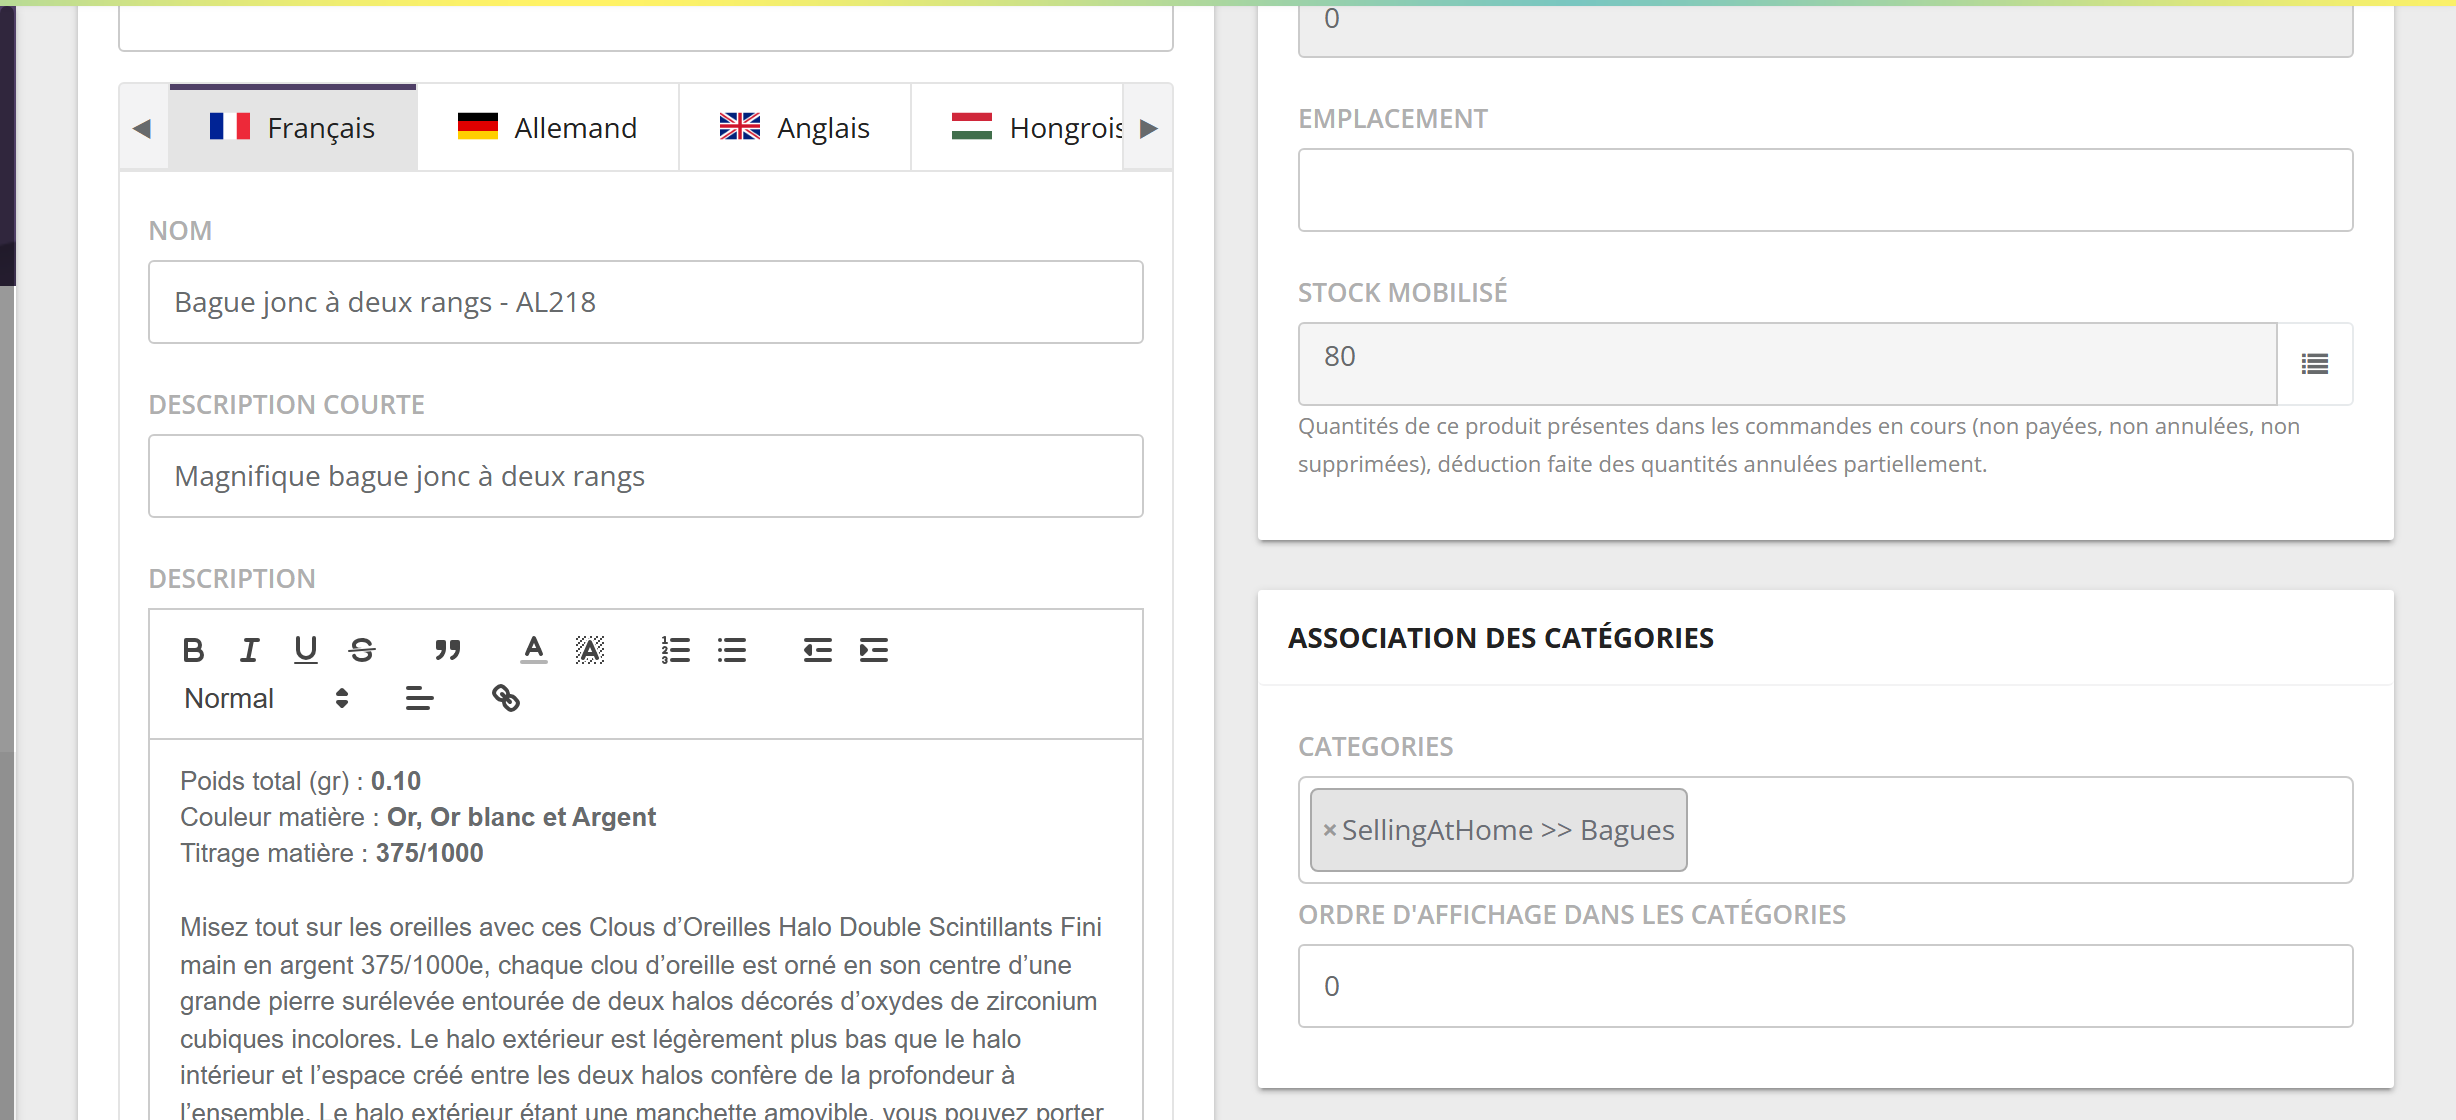Switch to the Anglais tab
Image resolution: width=2456 pixels, height=1120 pixels.
(x=795, y=128)
